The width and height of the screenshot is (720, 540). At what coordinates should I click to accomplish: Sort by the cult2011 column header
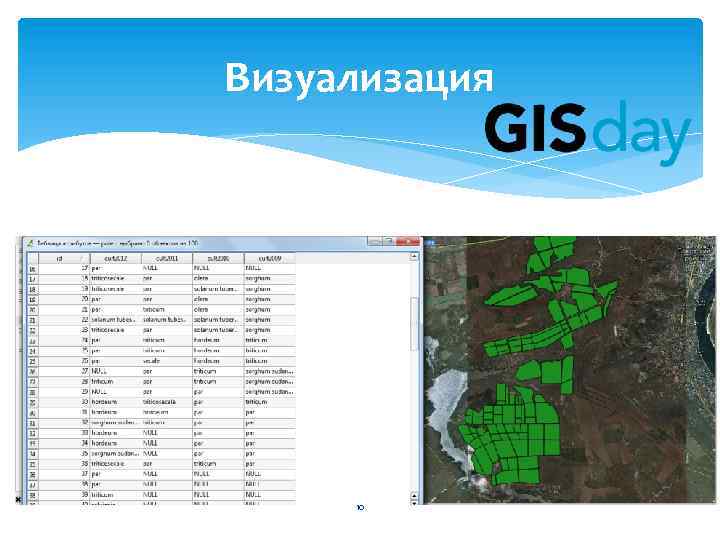pos(167,259)
